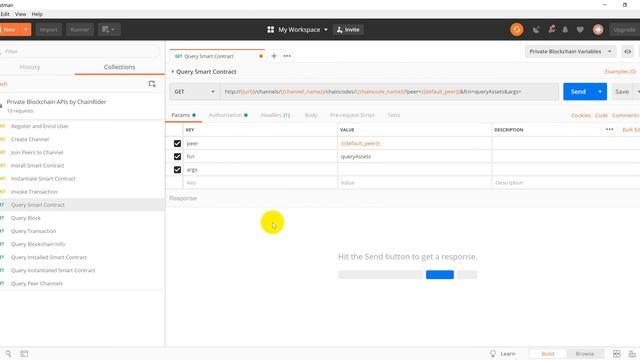Image resolution: width=640 pixels, height=360 pixels.
Task: Switch to Build mode toggle
Action: coord(547,353)
